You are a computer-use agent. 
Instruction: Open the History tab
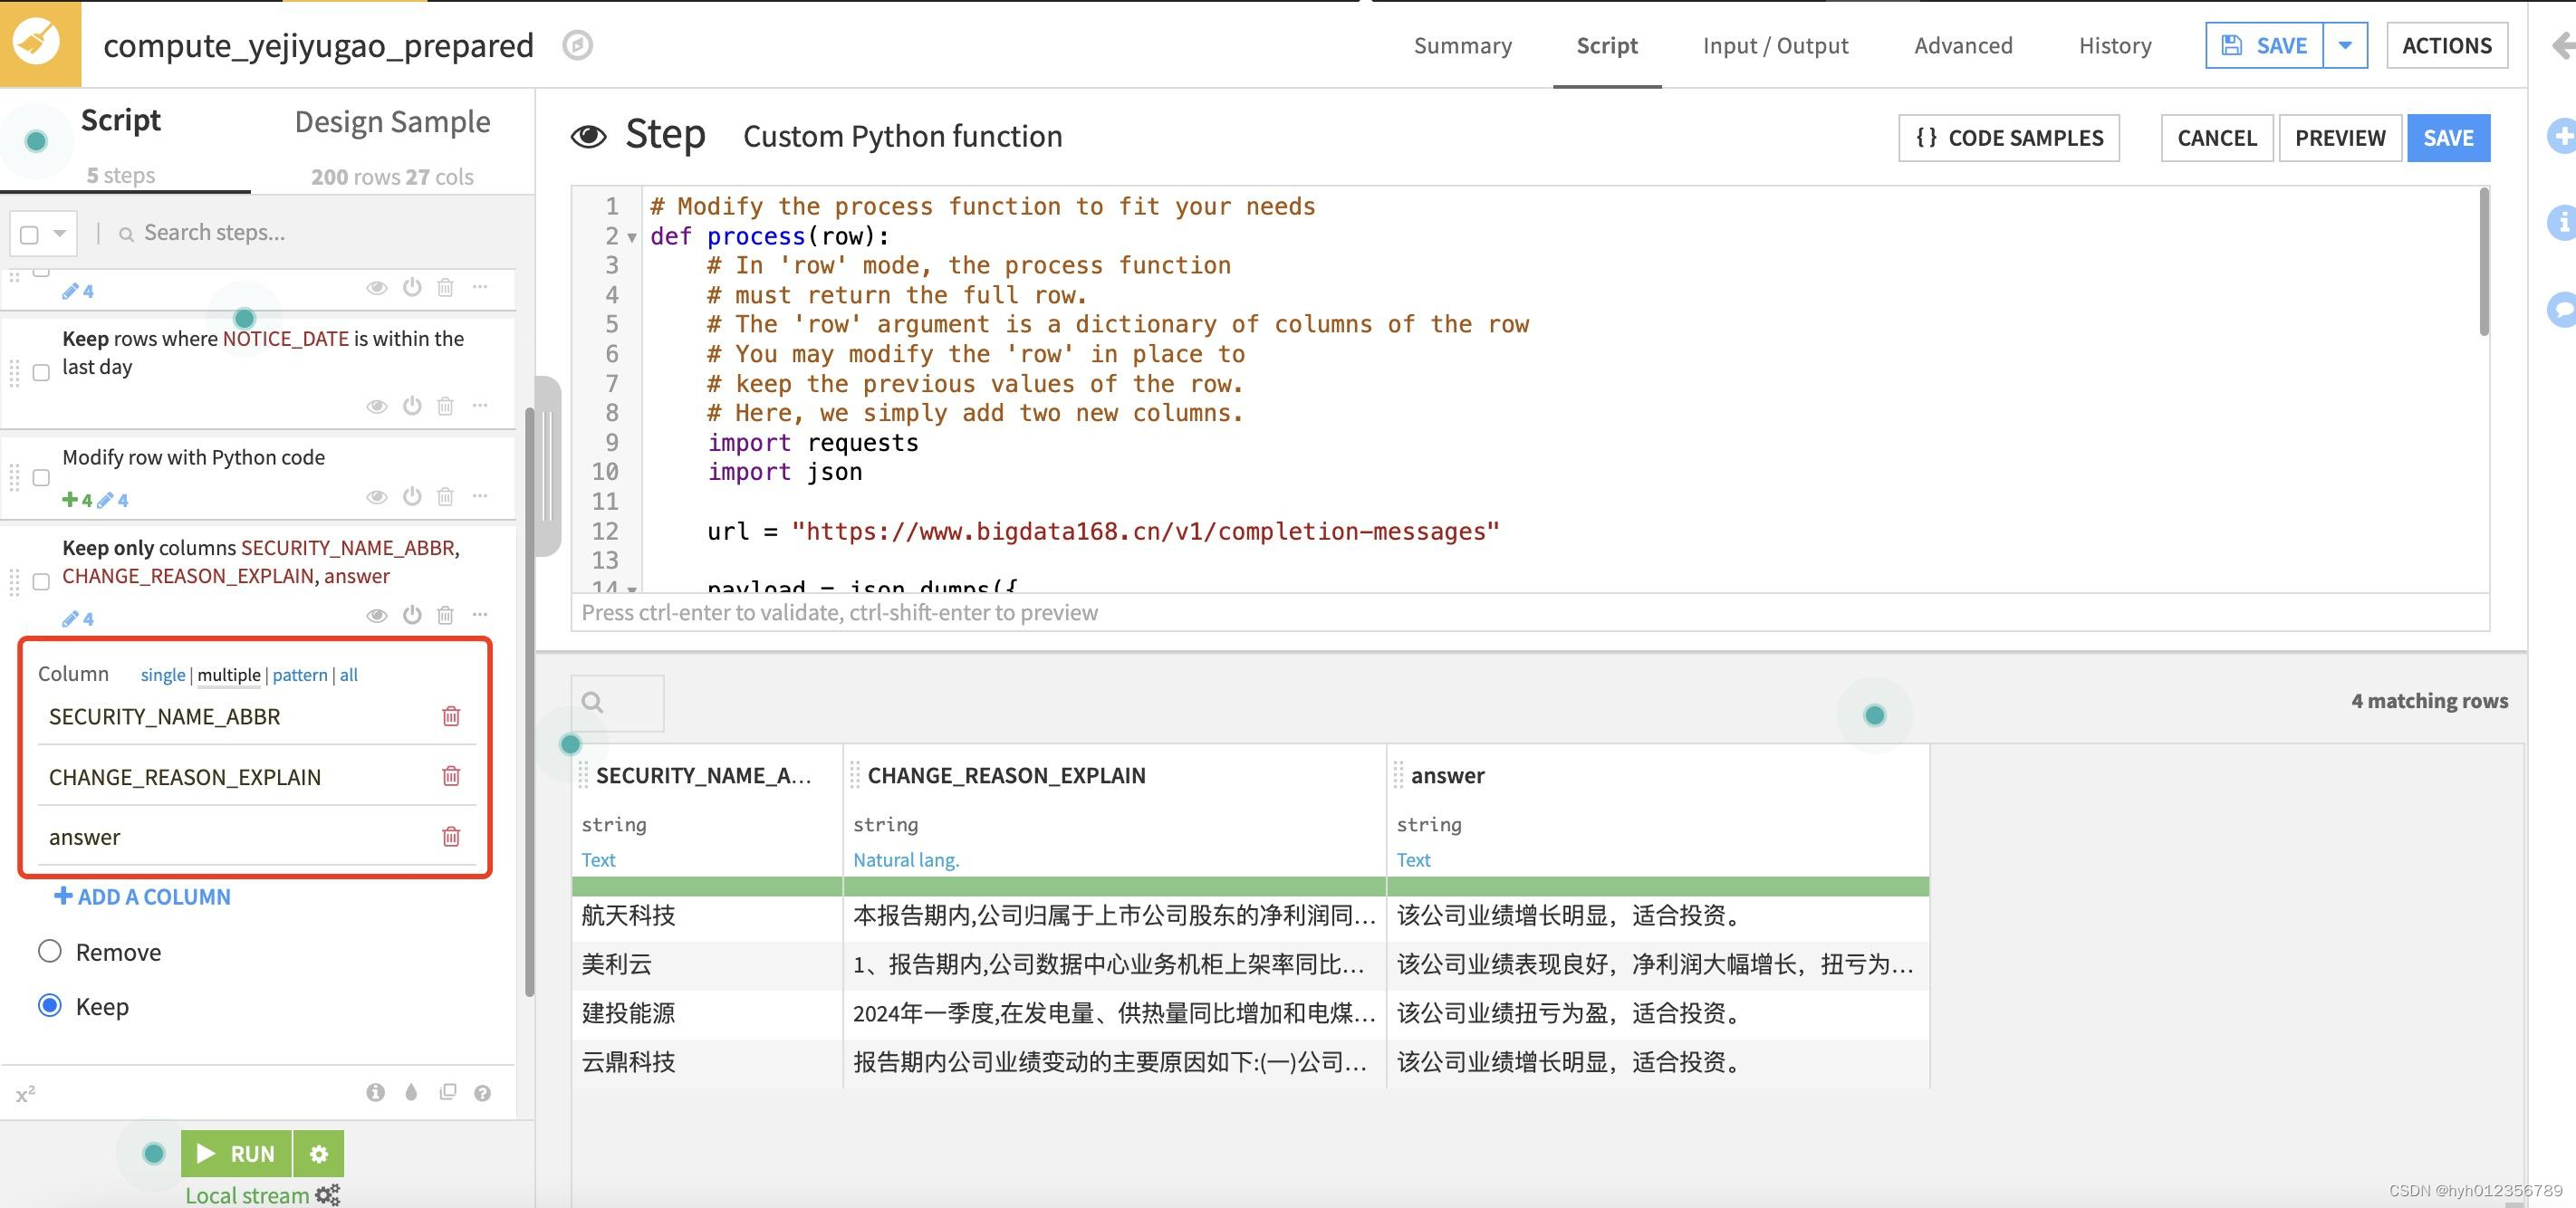(2115, 45)
